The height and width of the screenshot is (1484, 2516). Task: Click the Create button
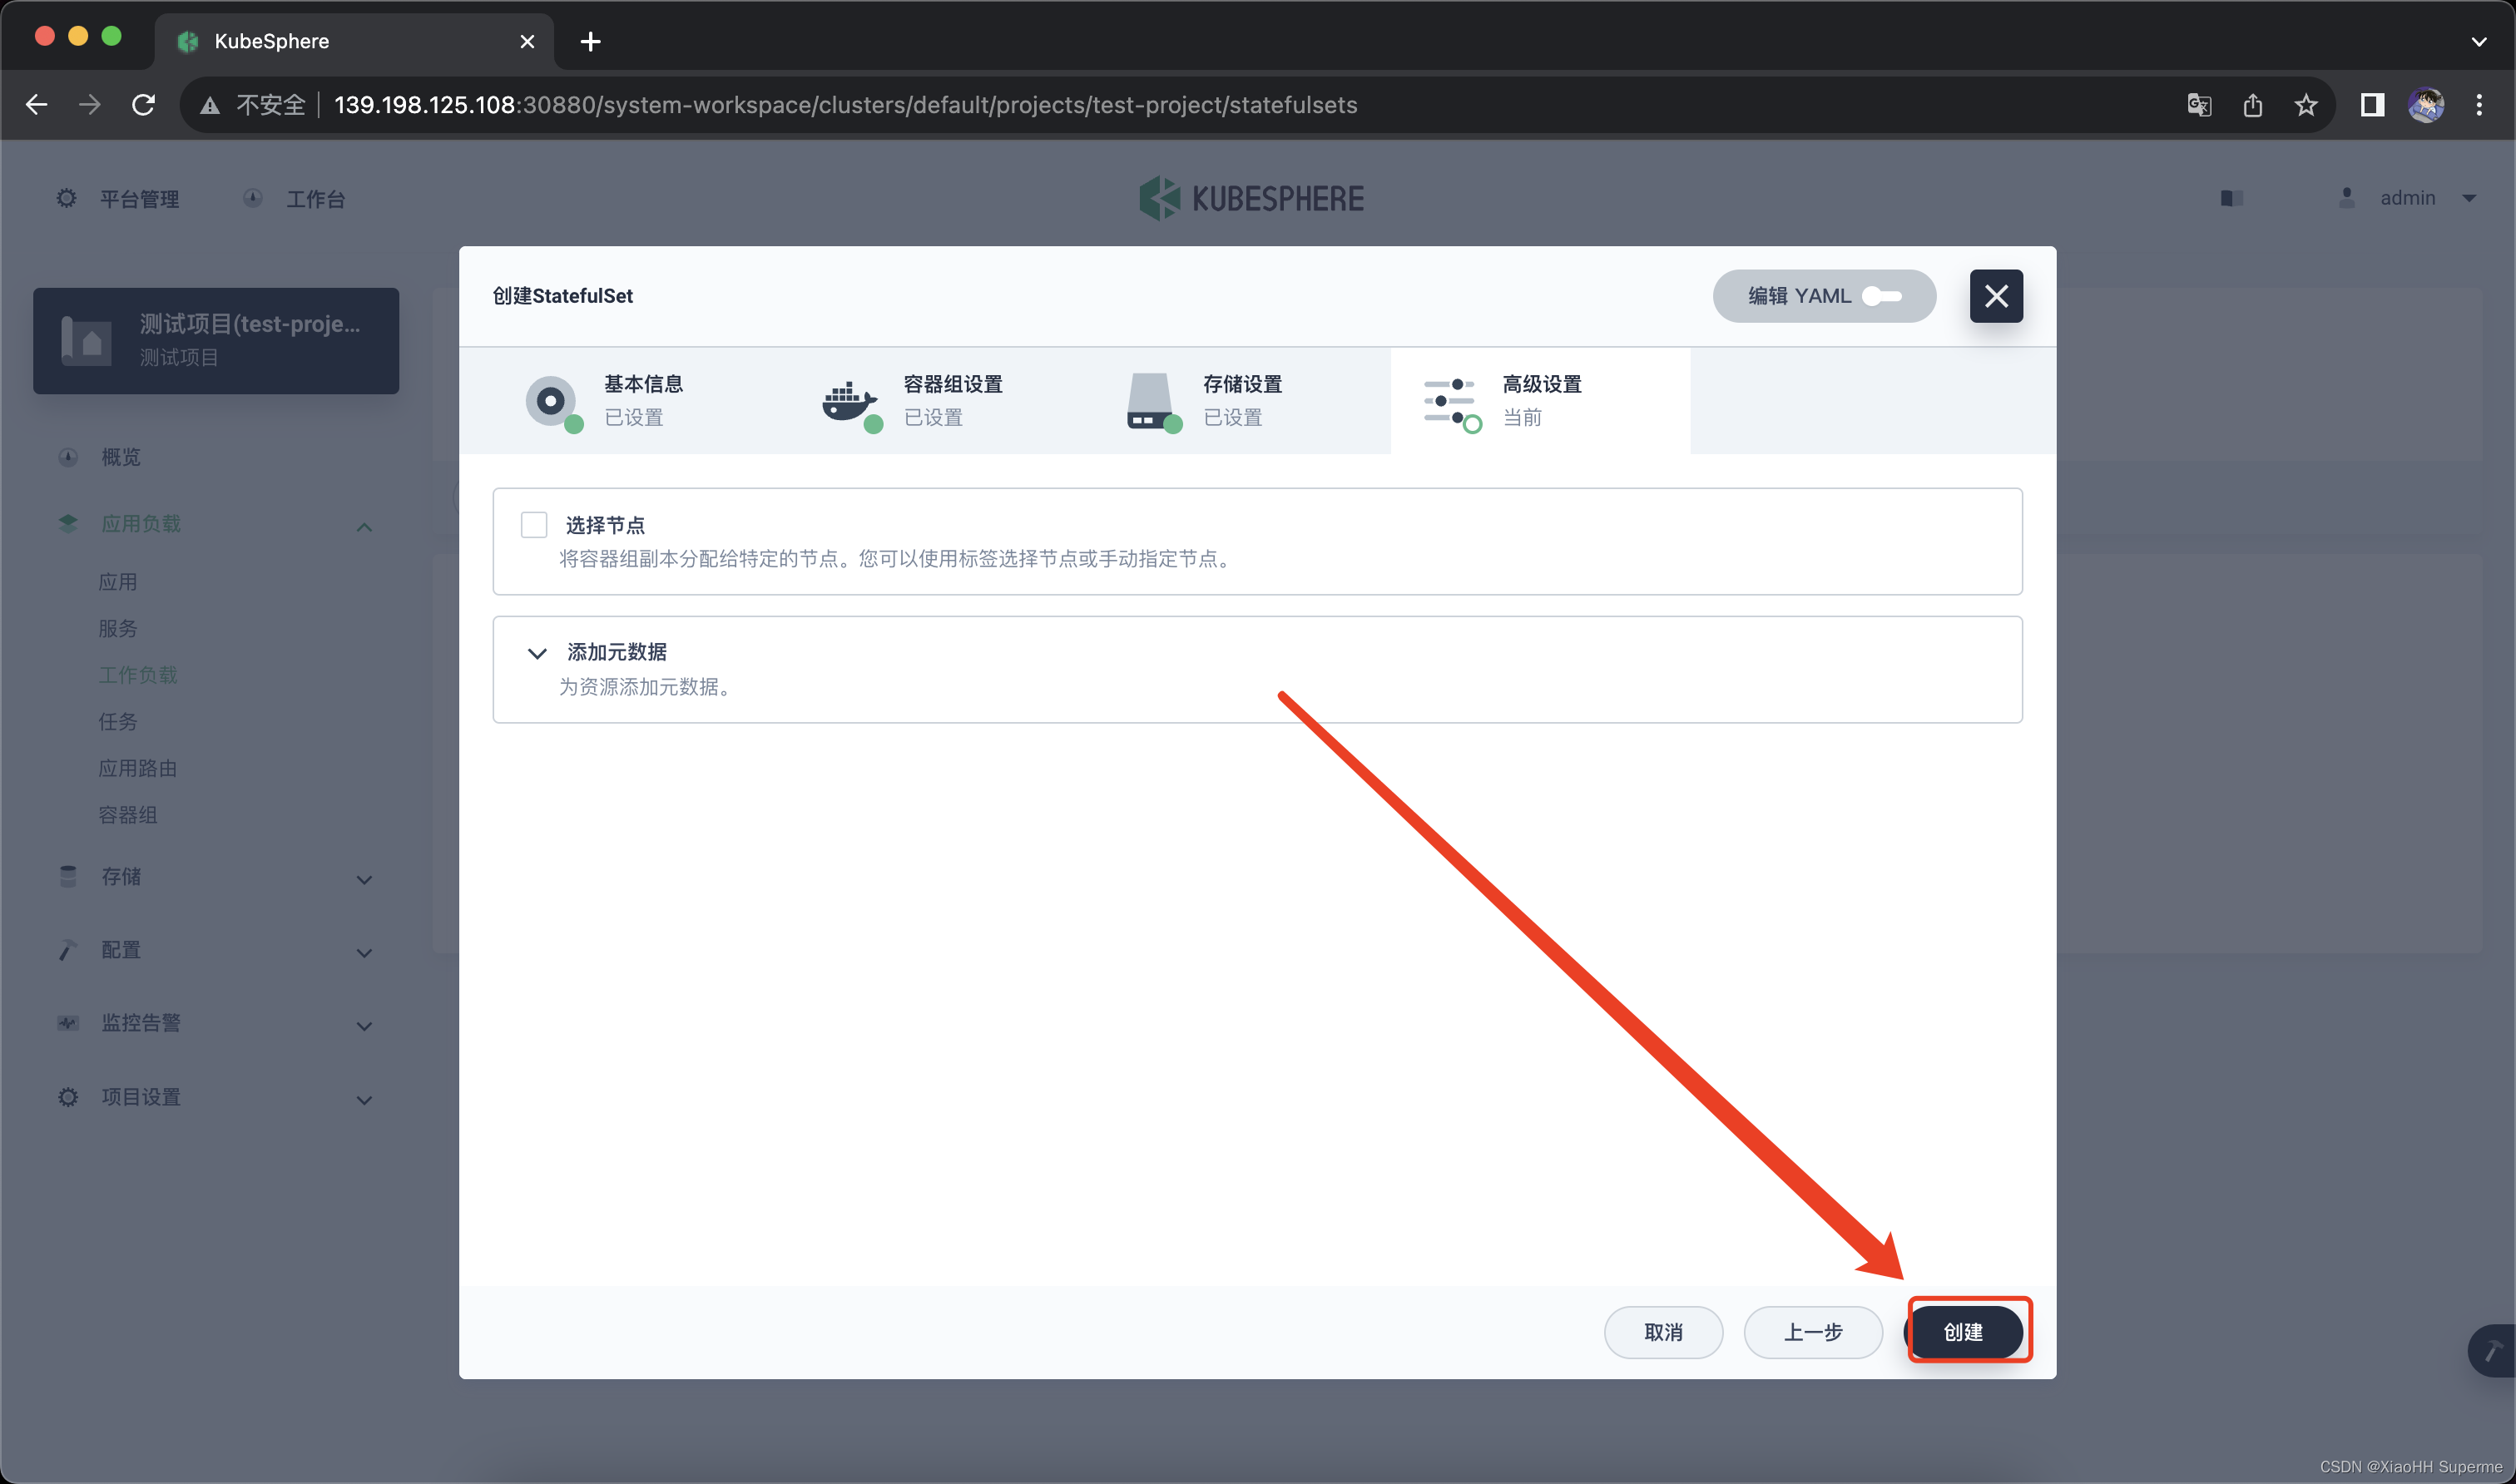pos(1964,1332)
